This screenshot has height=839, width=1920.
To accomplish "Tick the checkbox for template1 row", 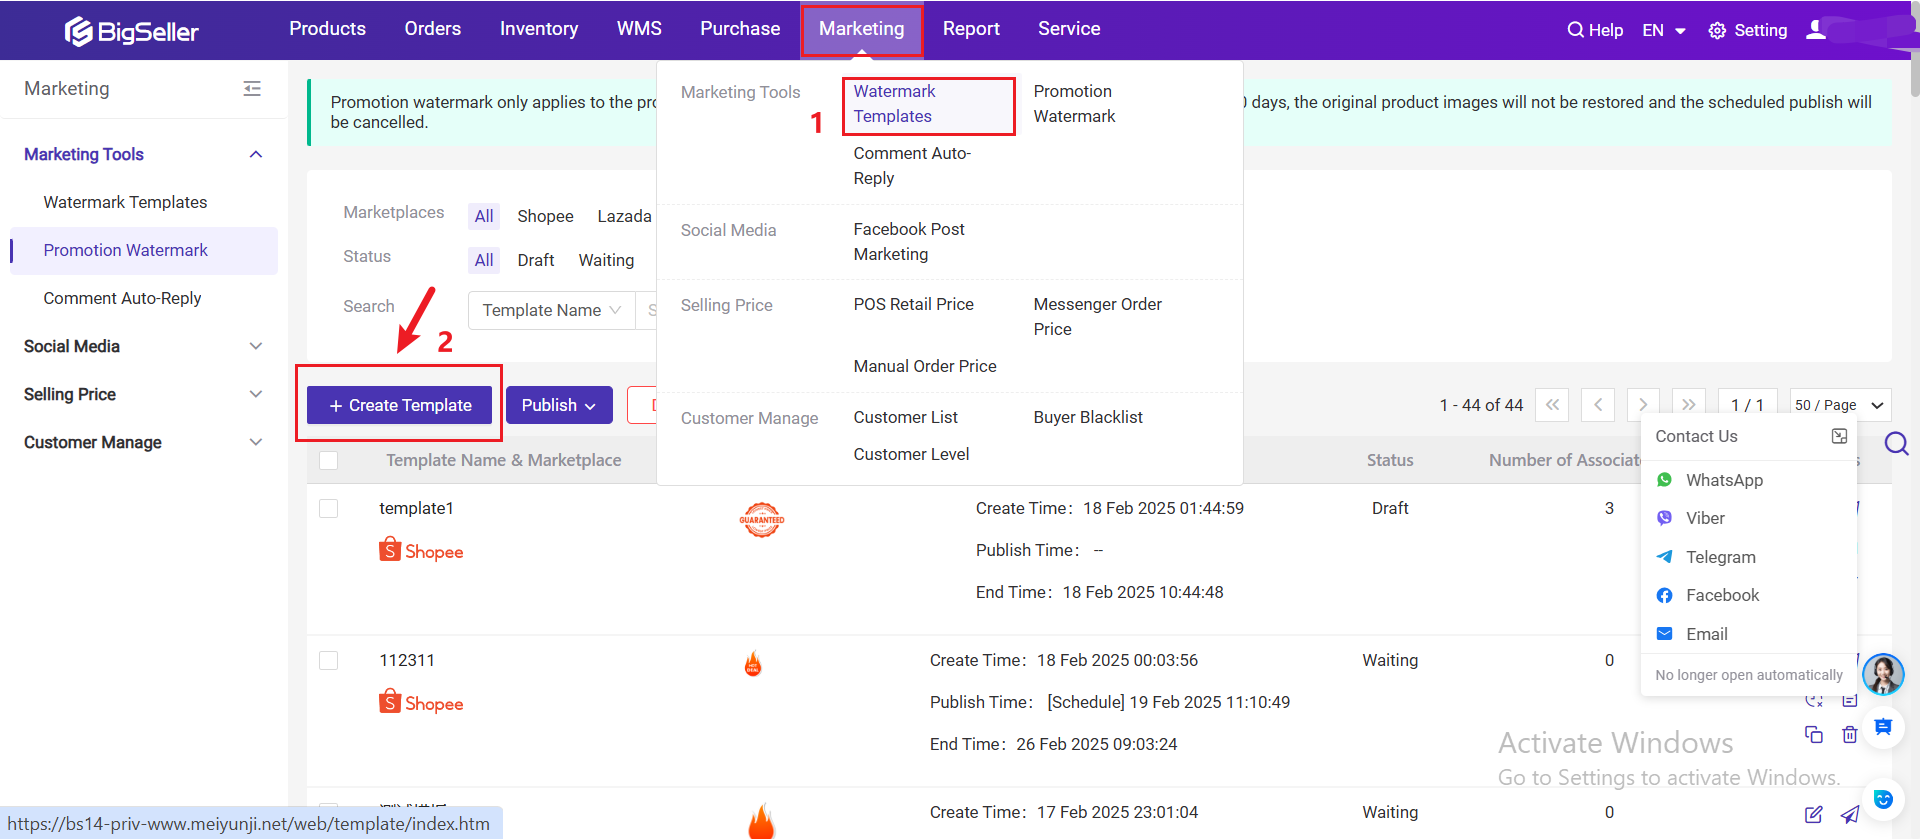I will (x=328, y=509).
